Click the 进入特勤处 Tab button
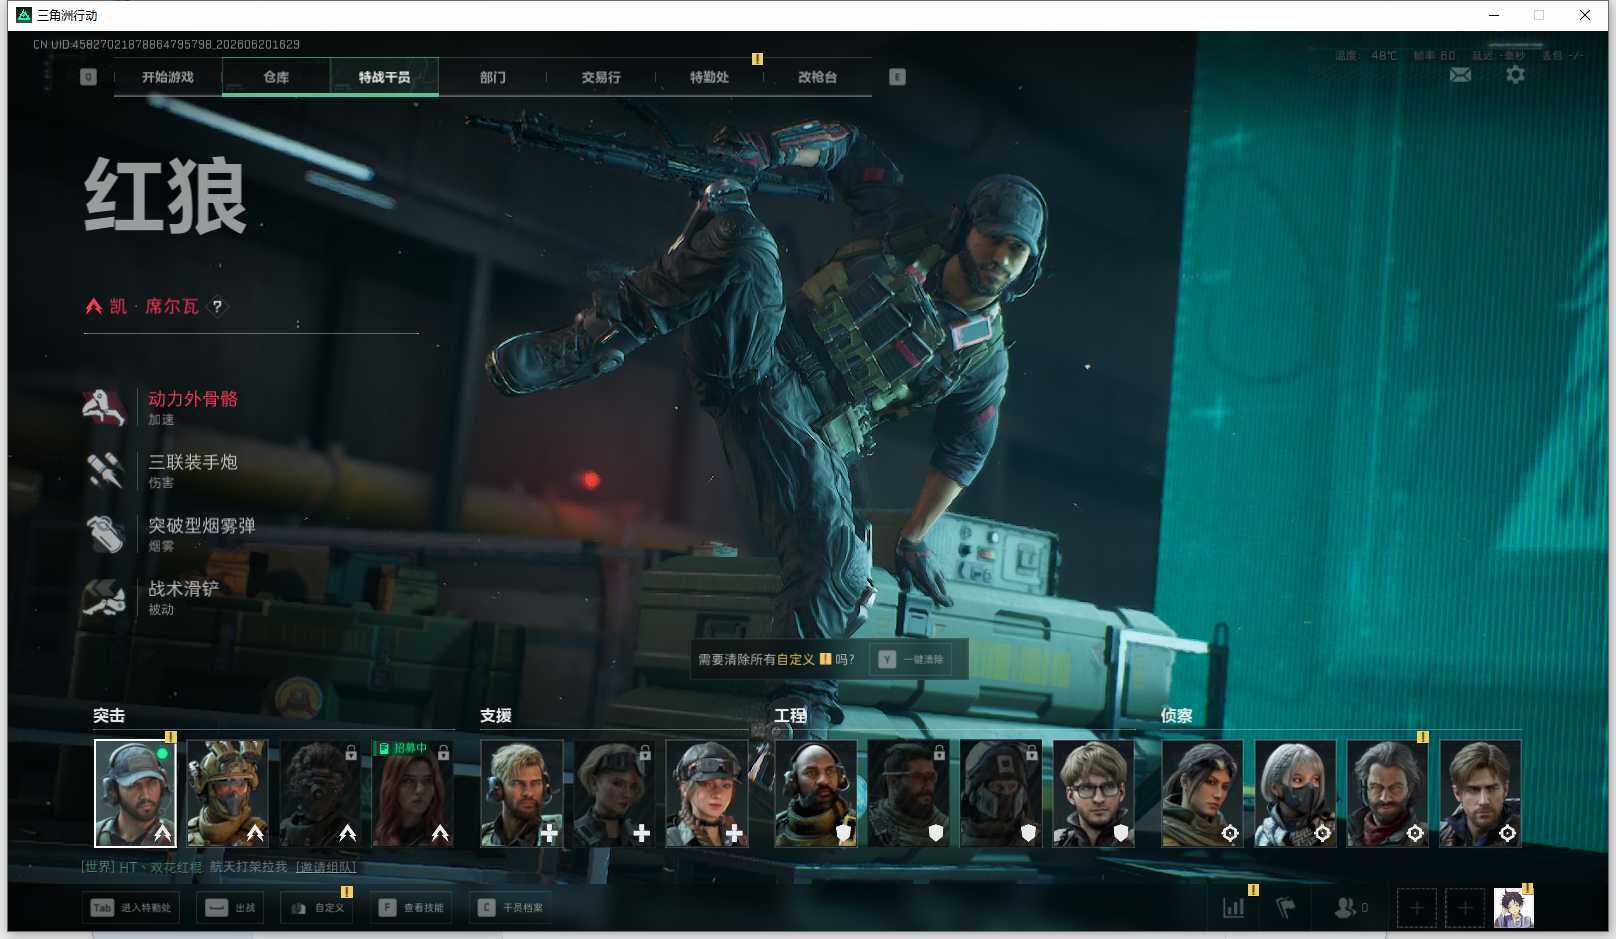This screenshot has width=1616, height=939. [x=131, y=908]
